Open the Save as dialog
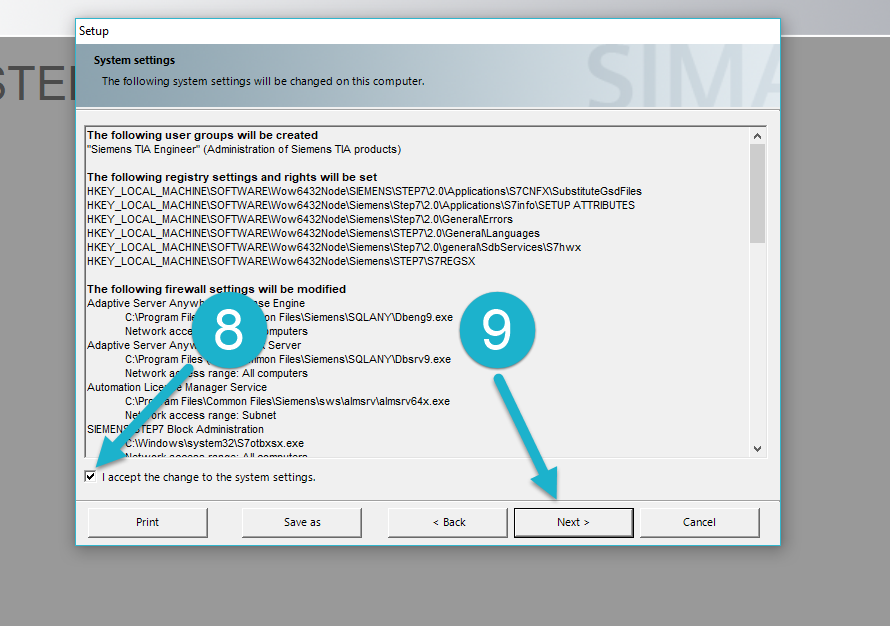 [x=302, y=522]
